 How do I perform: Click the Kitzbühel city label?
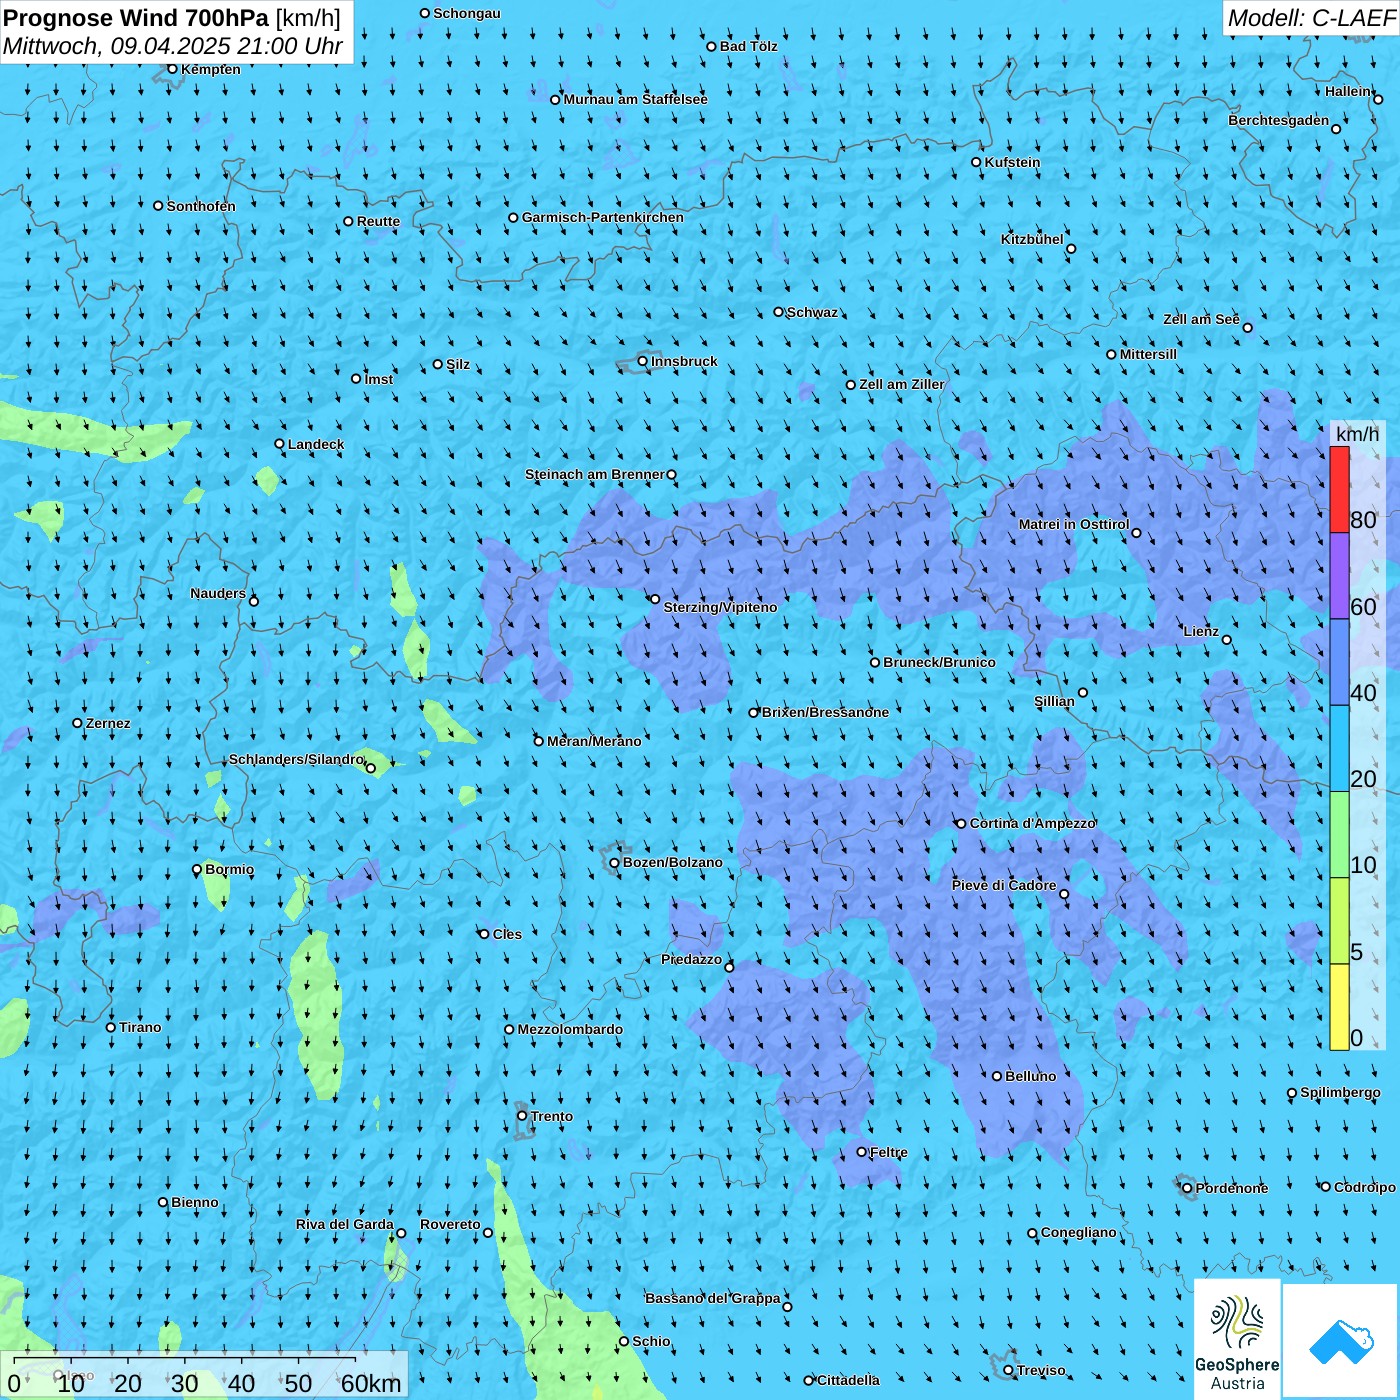coord(1032,239)
